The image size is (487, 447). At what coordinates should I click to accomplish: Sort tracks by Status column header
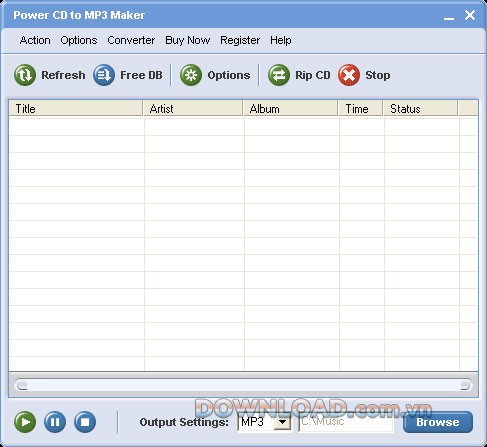pos(421,109)
